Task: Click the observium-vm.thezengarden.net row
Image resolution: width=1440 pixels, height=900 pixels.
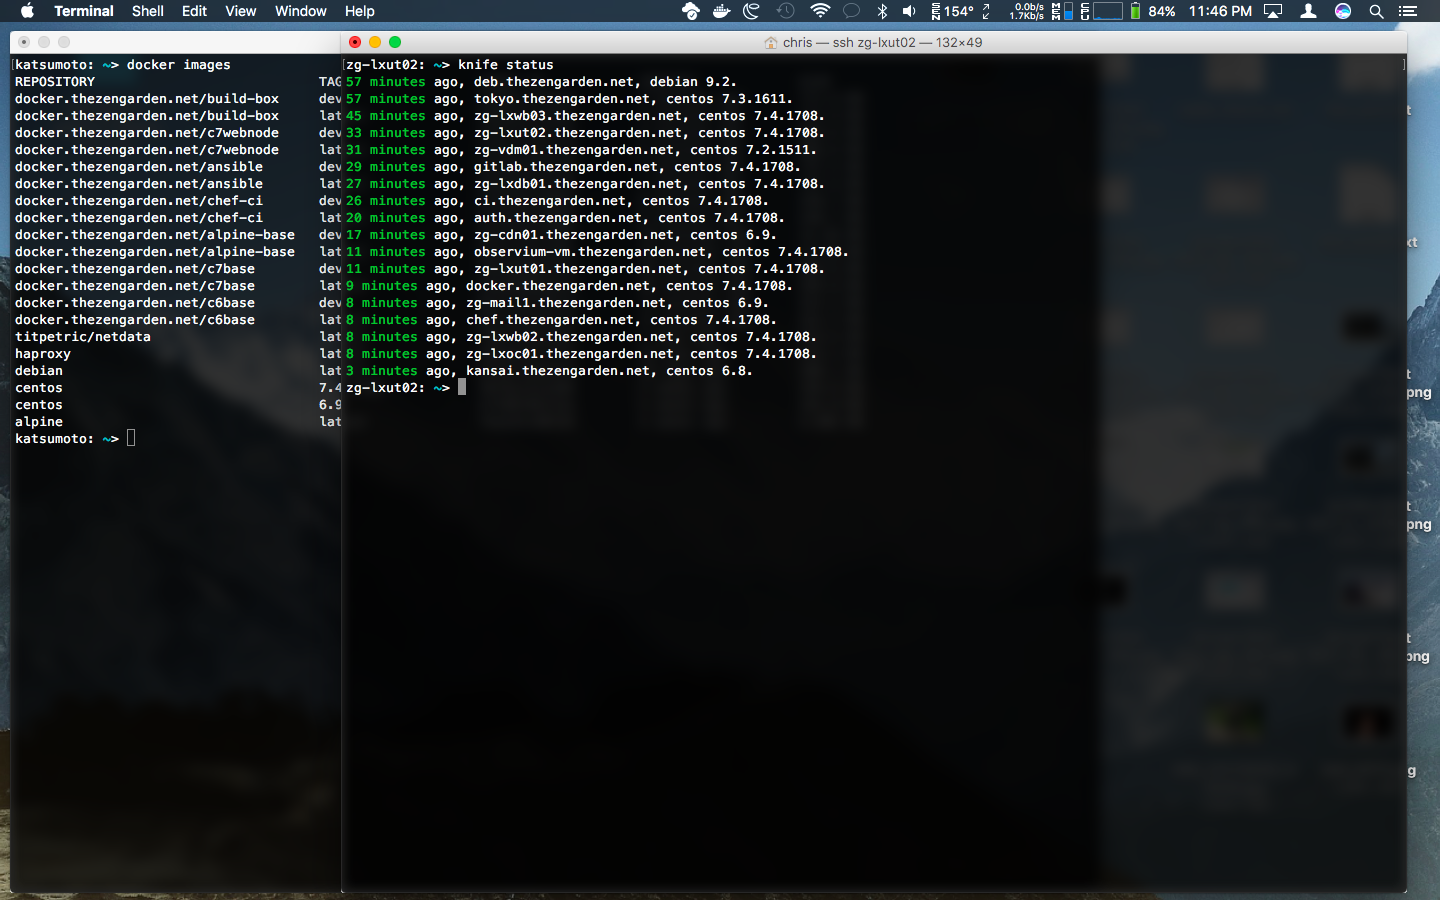Action: pyautogui.click(x=597, y=252)
